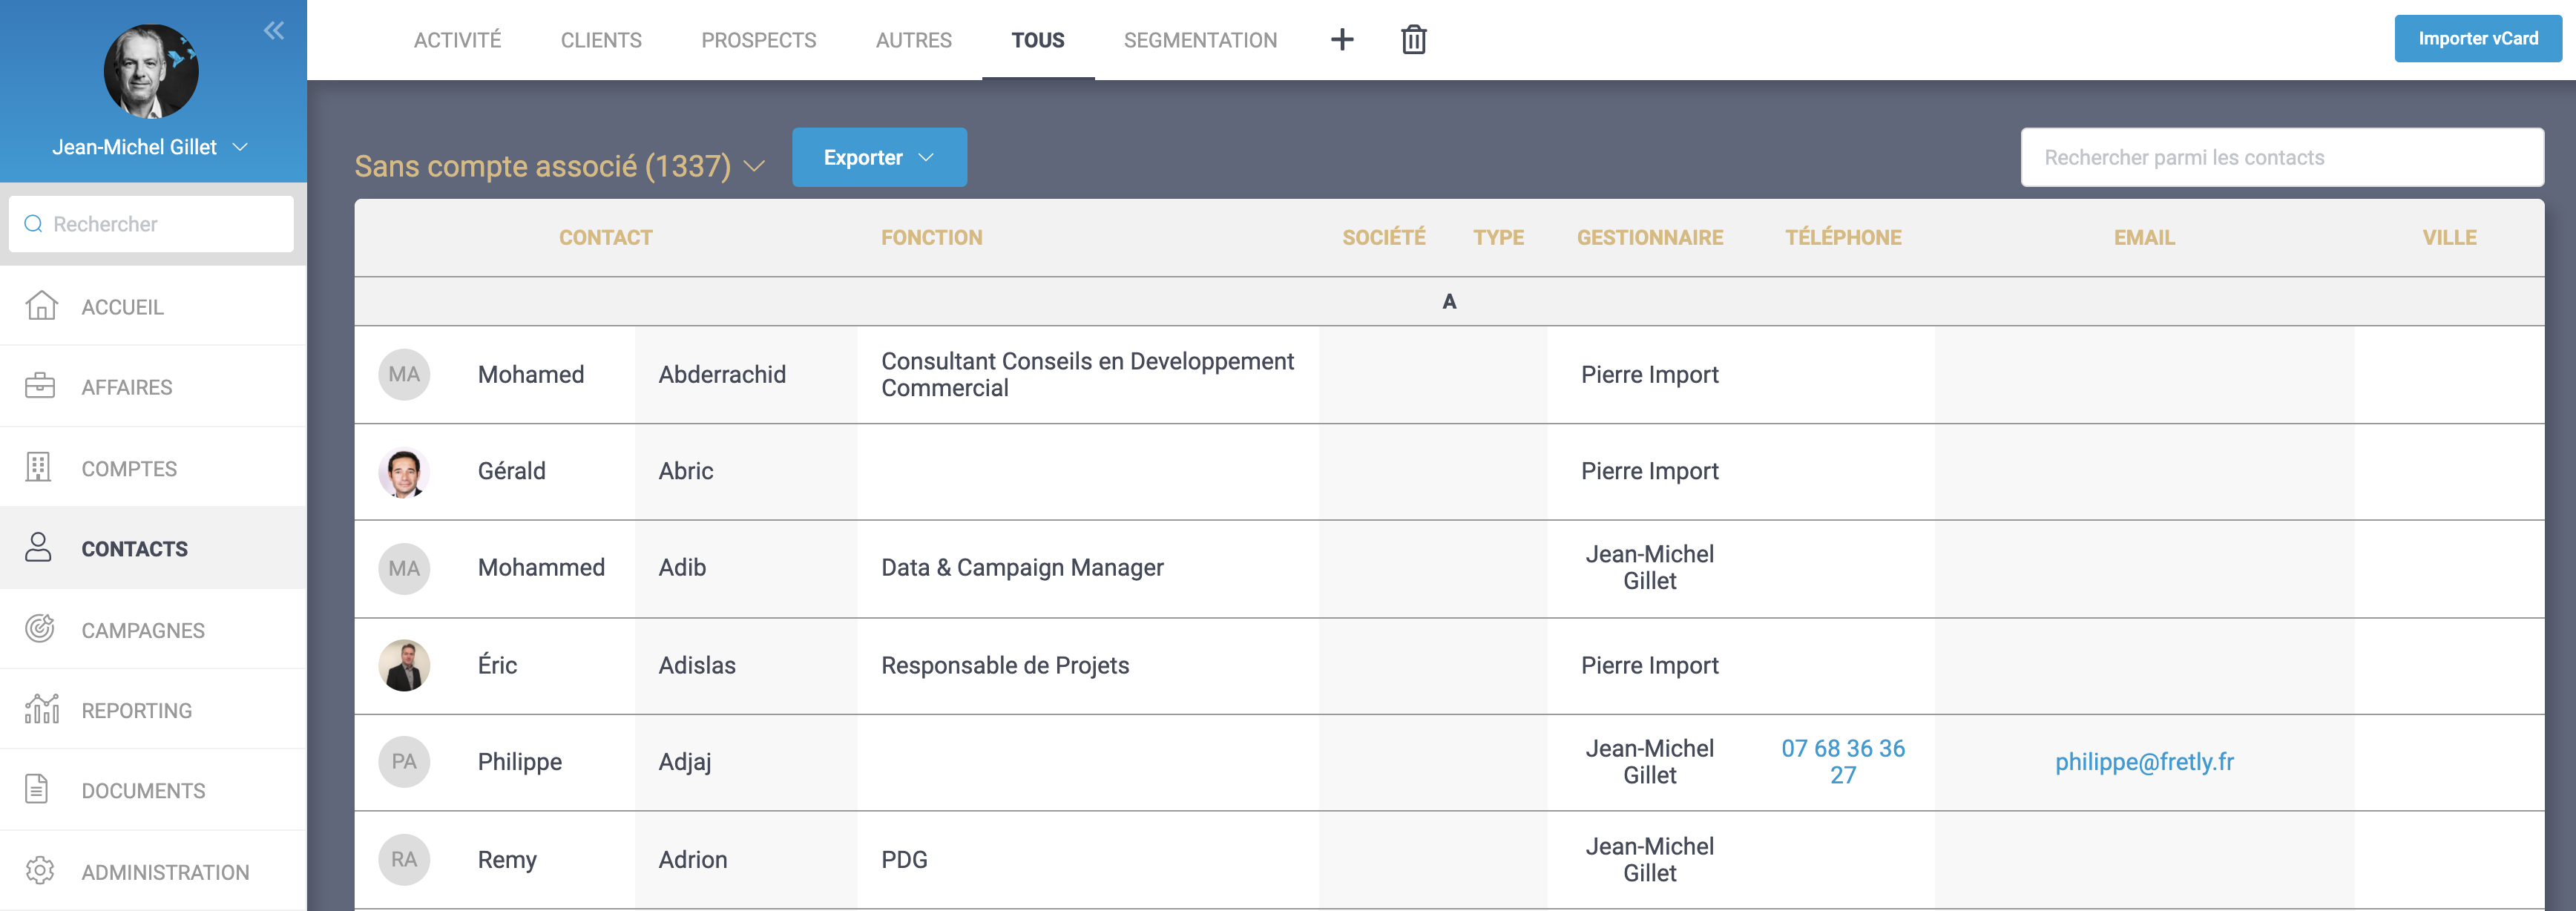This screenshot has height=911, width=2576.
Task: Switch to the Prospects tab
Action: (758, 40)
